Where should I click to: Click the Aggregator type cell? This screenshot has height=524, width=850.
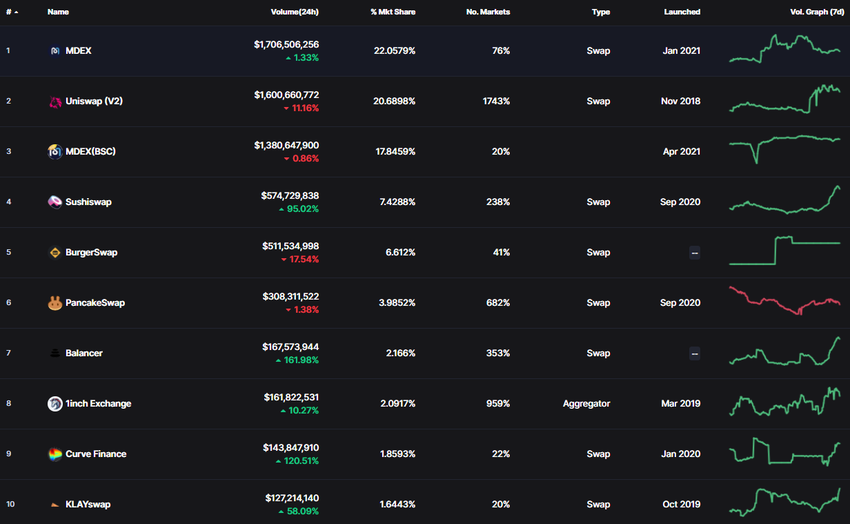click(587, 404)
